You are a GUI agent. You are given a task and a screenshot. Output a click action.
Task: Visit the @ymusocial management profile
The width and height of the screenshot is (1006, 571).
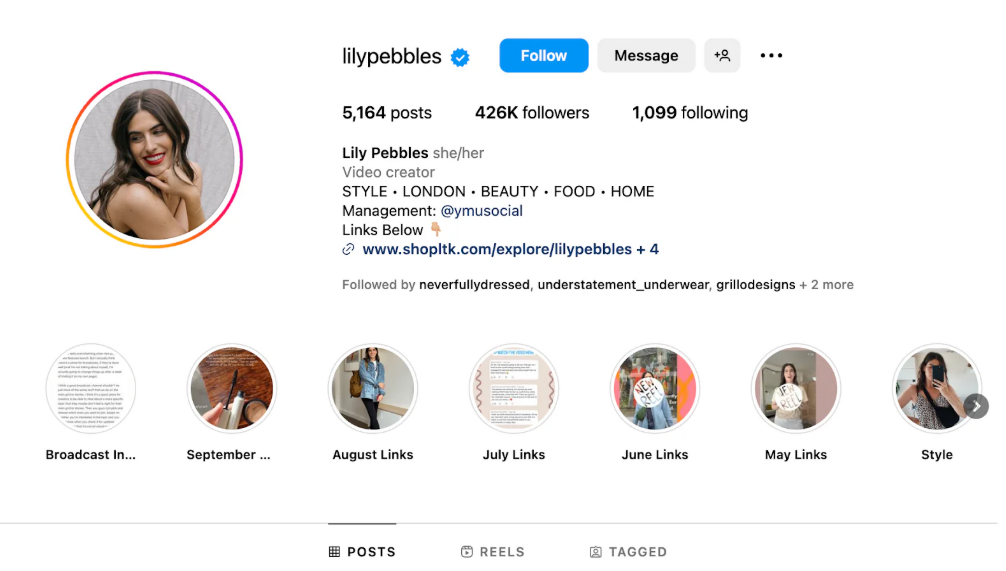(x=482, y=211)
